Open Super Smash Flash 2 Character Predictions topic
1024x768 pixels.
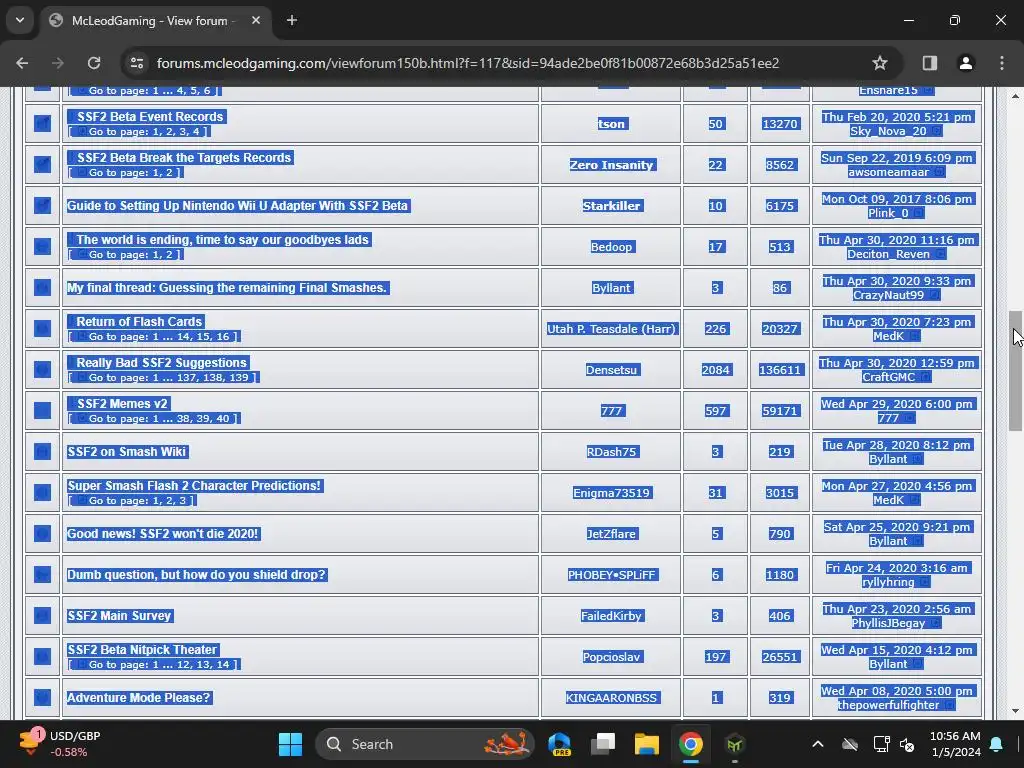point(195,486)
